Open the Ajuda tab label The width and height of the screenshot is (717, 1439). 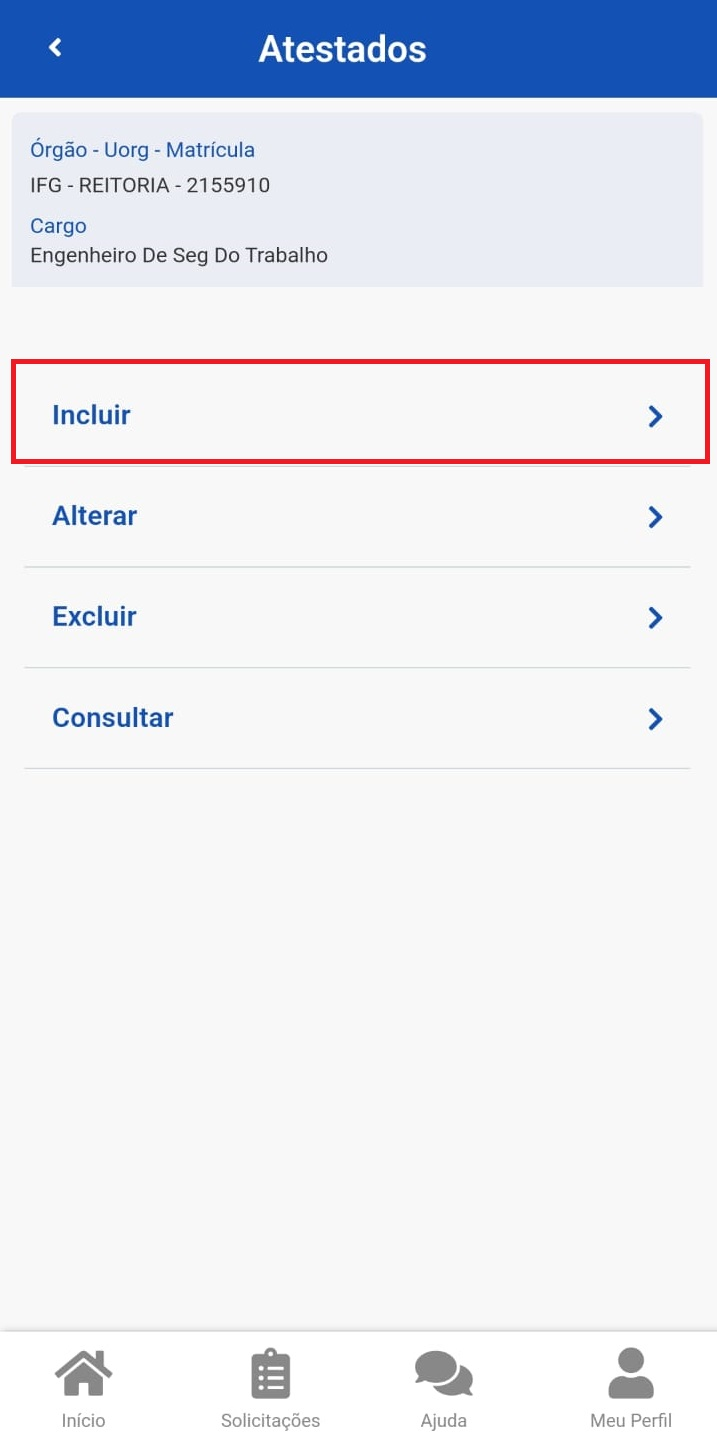(x=443, y=1420)
